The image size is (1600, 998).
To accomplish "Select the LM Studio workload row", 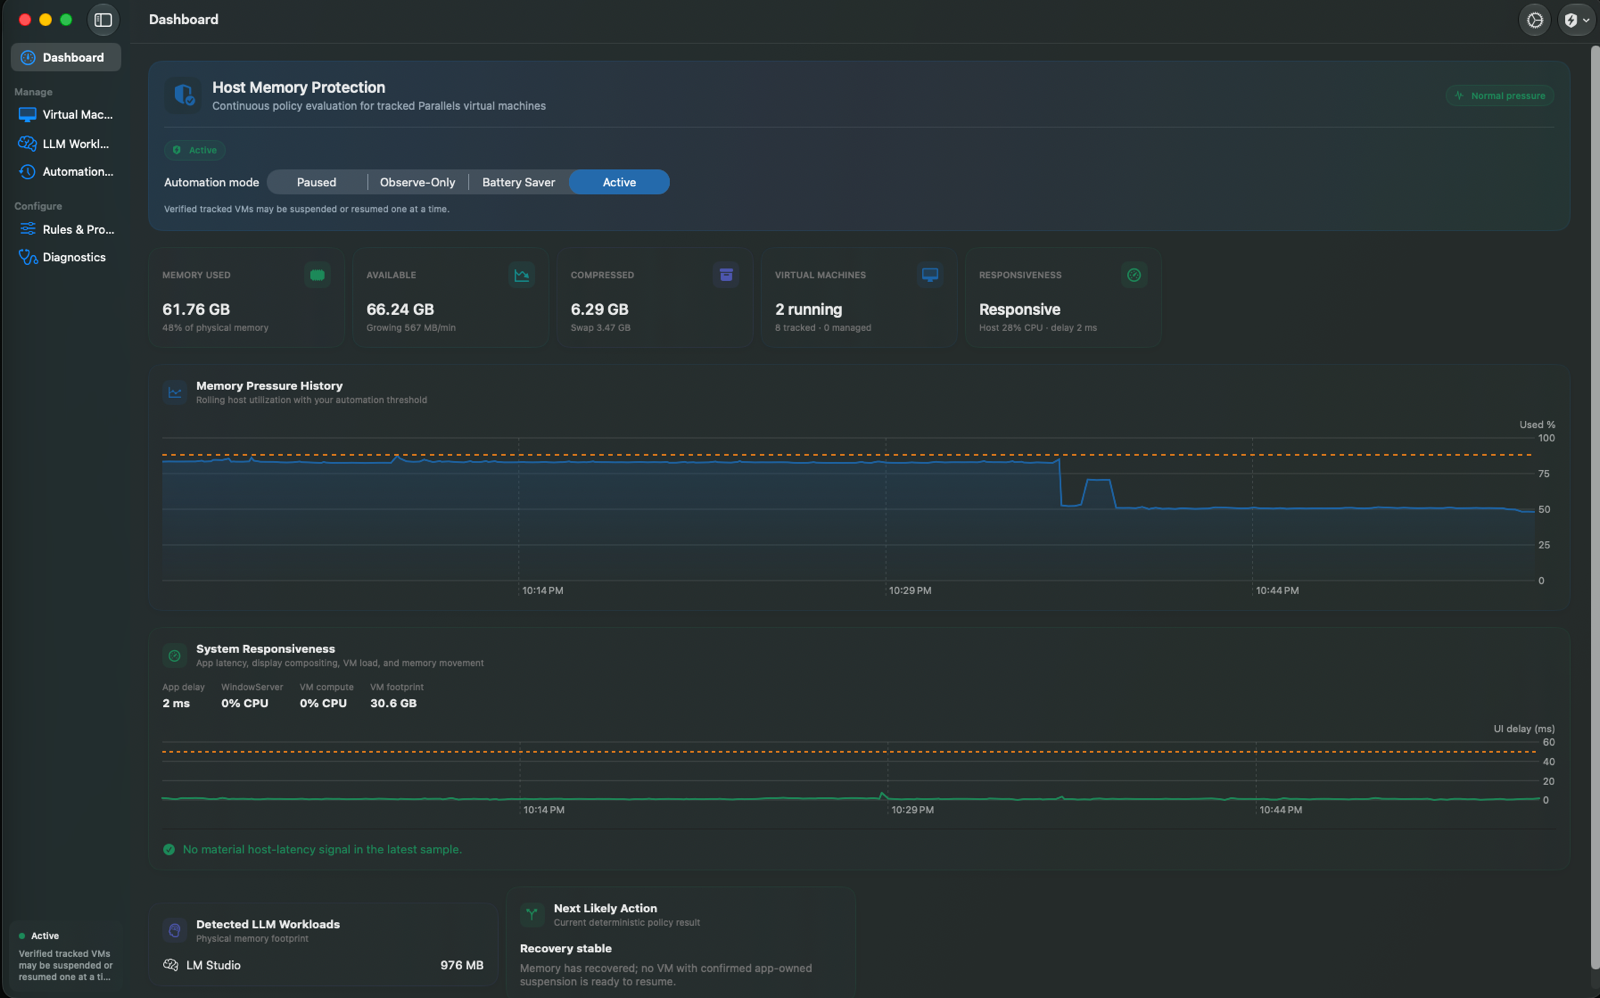I will [323, 965].
